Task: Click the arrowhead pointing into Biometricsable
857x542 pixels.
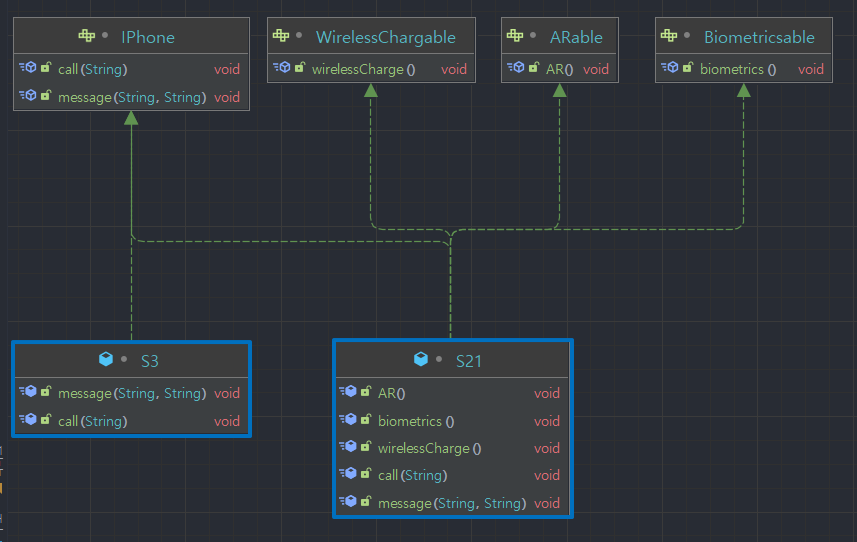Action: 743,90
